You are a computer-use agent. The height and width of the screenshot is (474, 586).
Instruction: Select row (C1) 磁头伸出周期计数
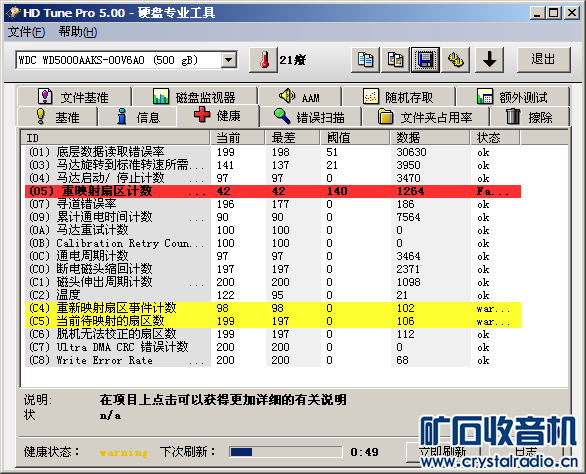click(x=273, y=282)
